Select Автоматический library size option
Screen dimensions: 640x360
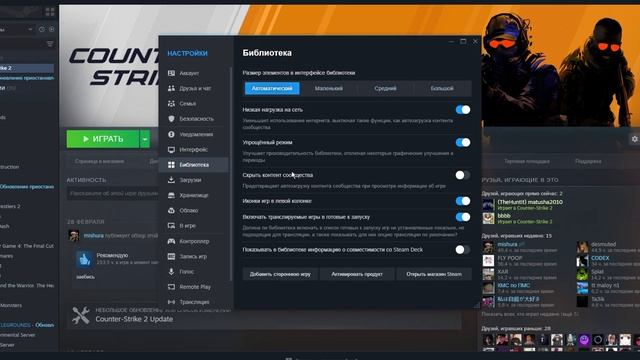pos(272,88)
